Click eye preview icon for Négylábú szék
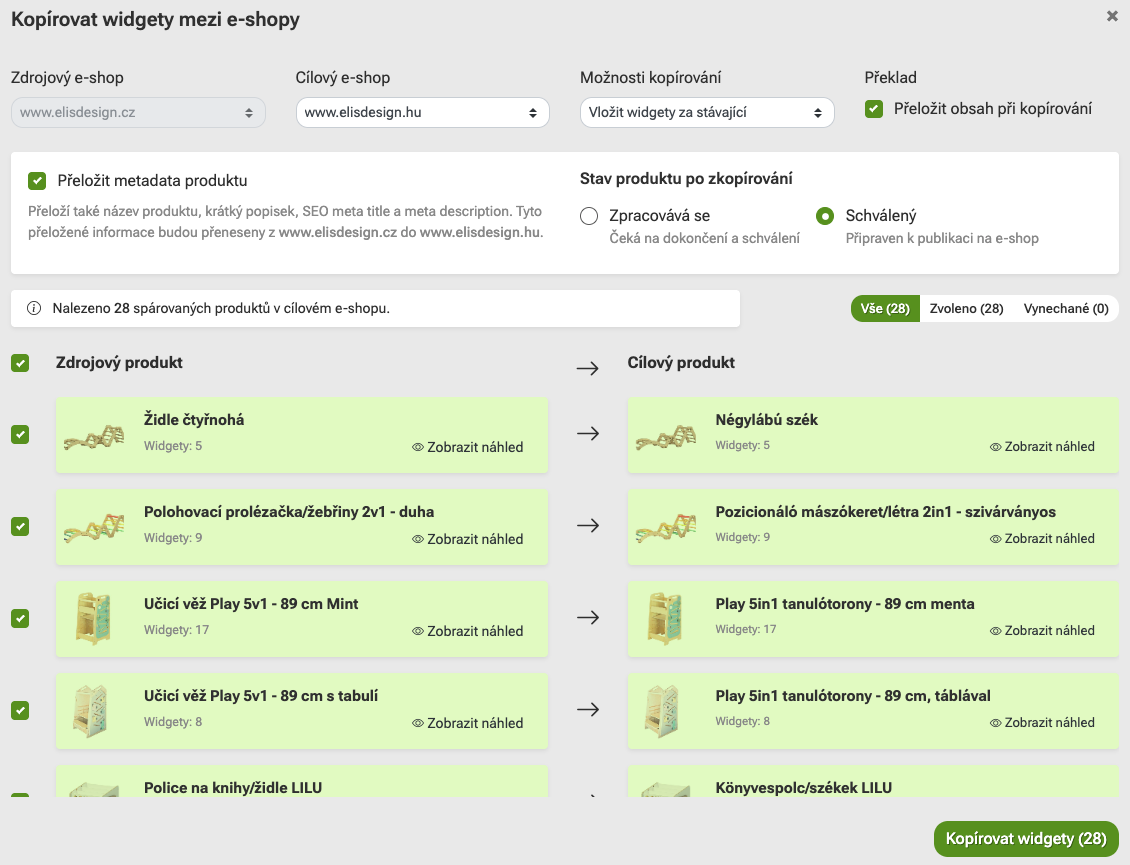The height and width of the screenshot is (865, 1130). pos(996,447)
